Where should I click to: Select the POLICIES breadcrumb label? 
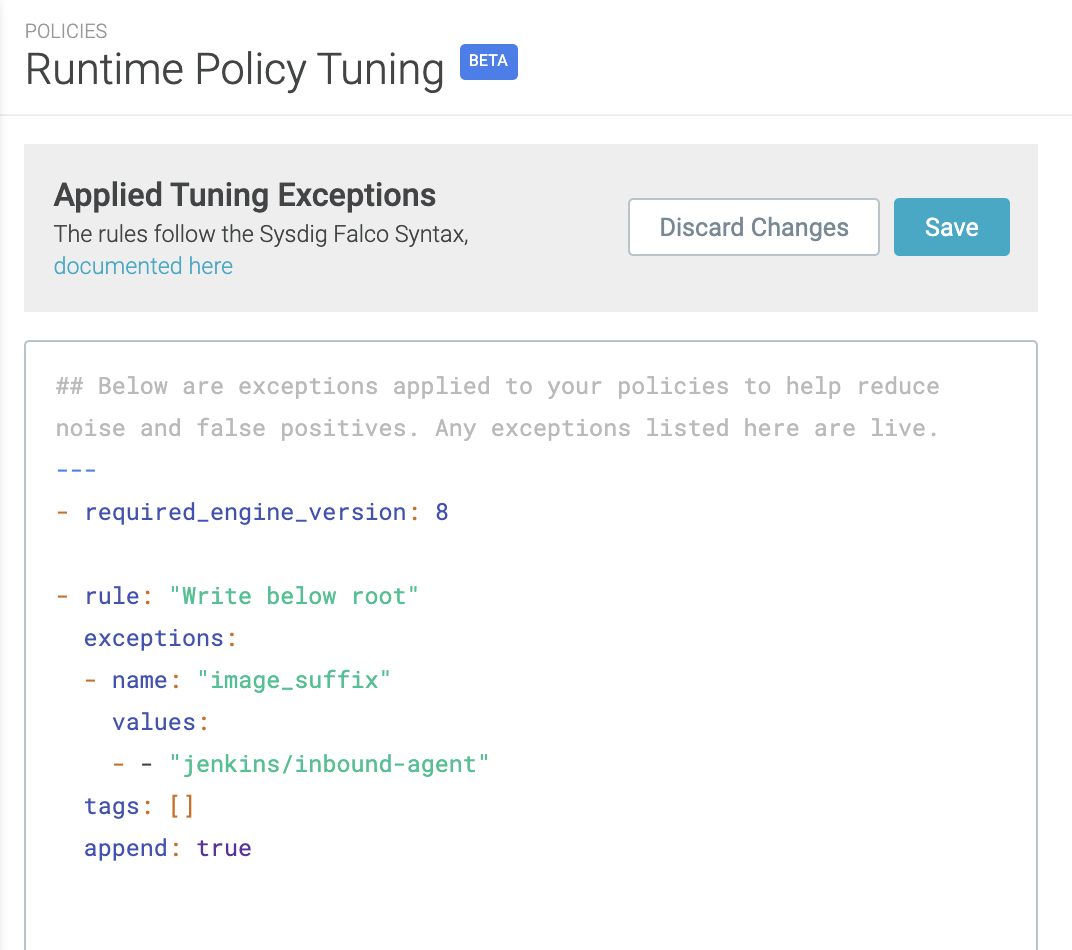66,31
